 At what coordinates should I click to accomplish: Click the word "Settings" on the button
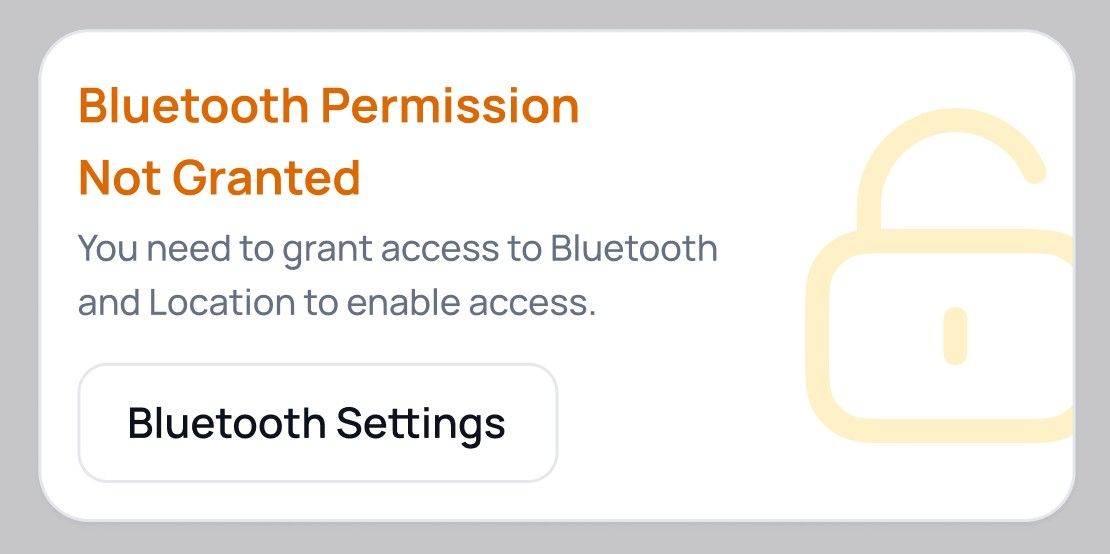click(420, 423)
